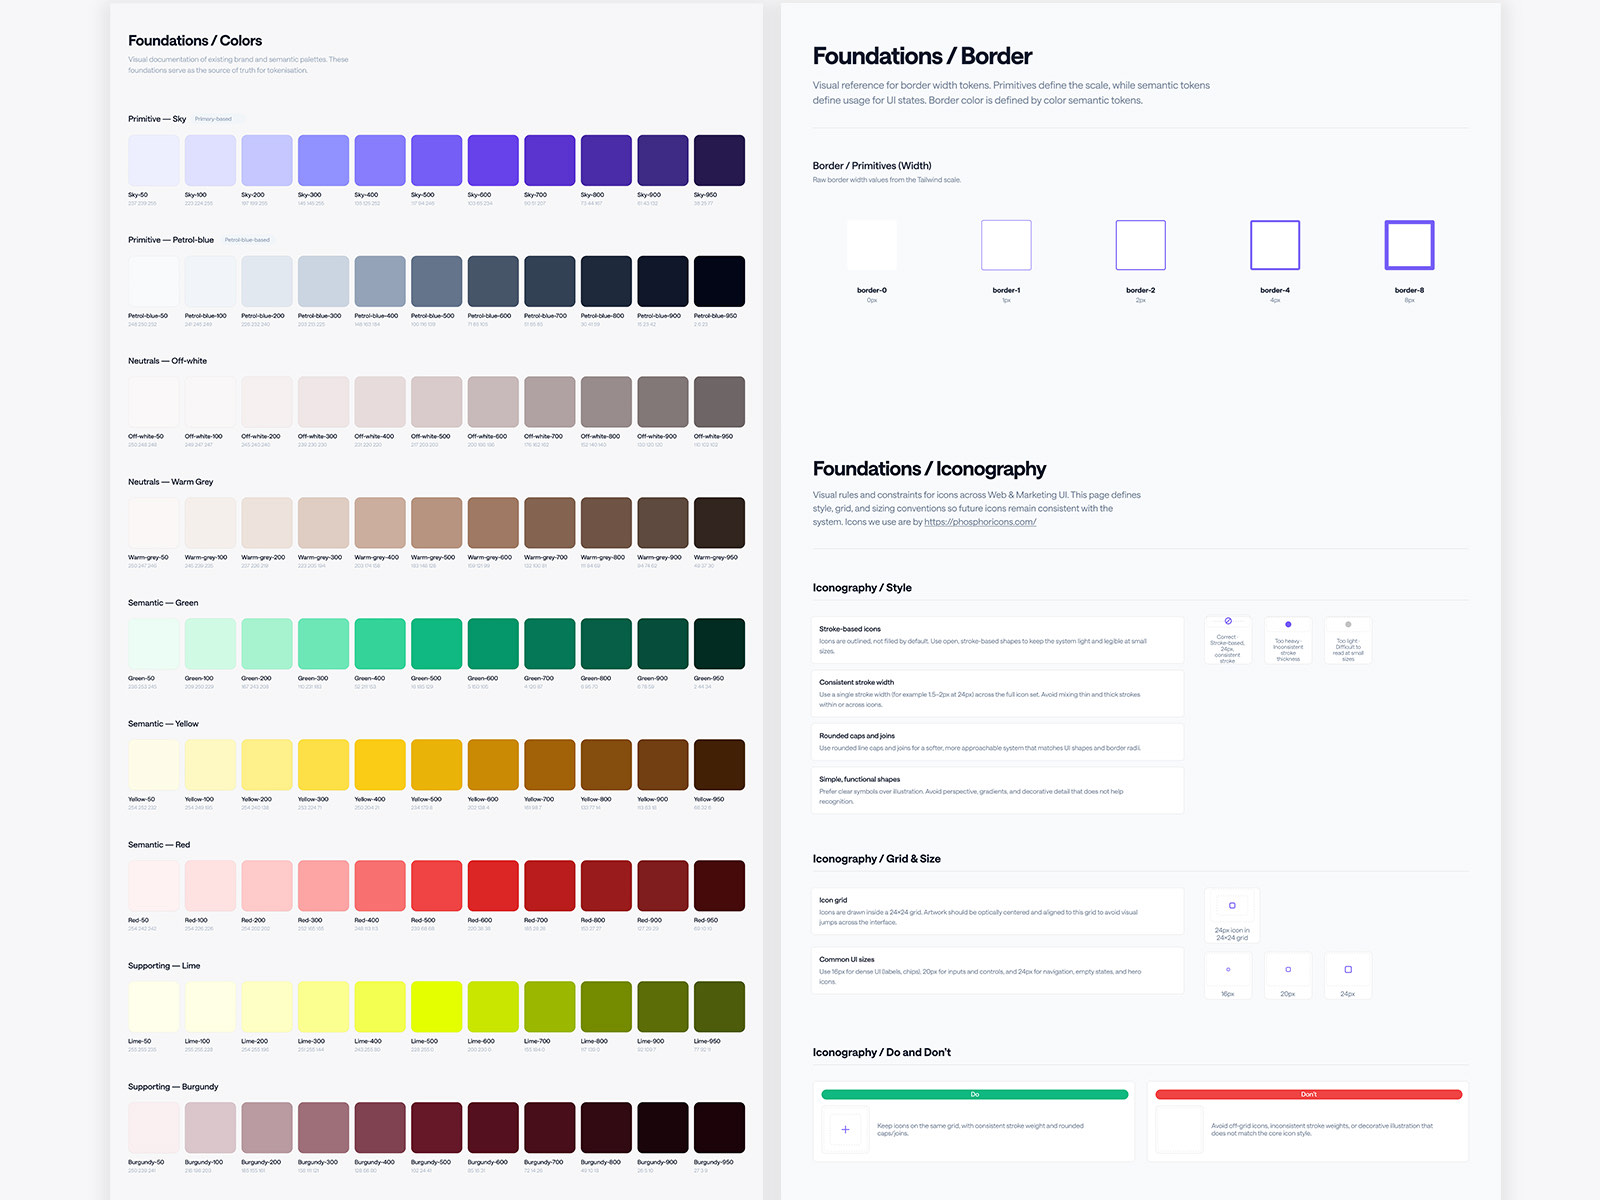Viewport: 1600px width, 1200px height.
Task: Click the Primary-based tag beside Sky heading
Action: point(213,119)
